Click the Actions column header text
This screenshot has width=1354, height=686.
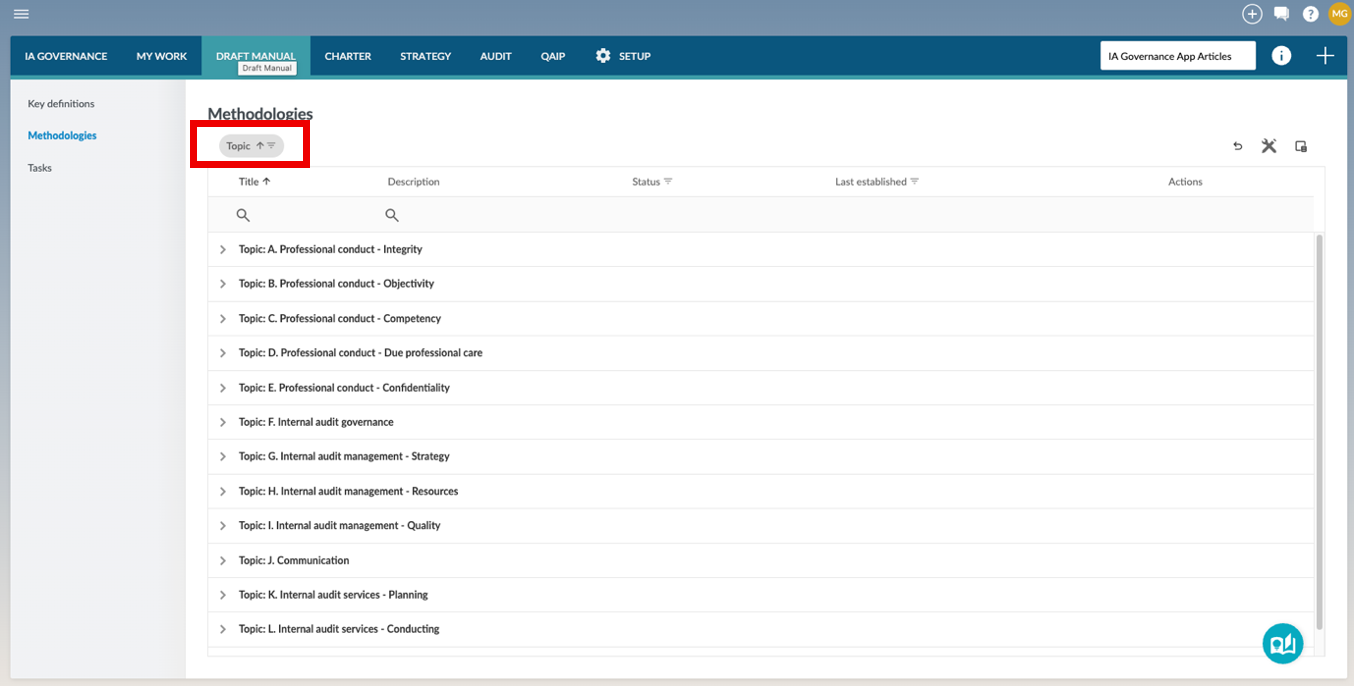click(x=1185, y=182)
